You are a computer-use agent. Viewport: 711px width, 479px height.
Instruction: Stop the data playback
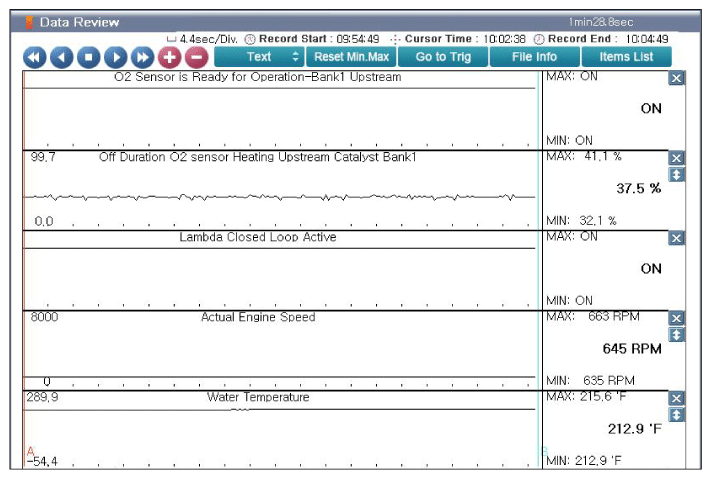tap(89, 57)
